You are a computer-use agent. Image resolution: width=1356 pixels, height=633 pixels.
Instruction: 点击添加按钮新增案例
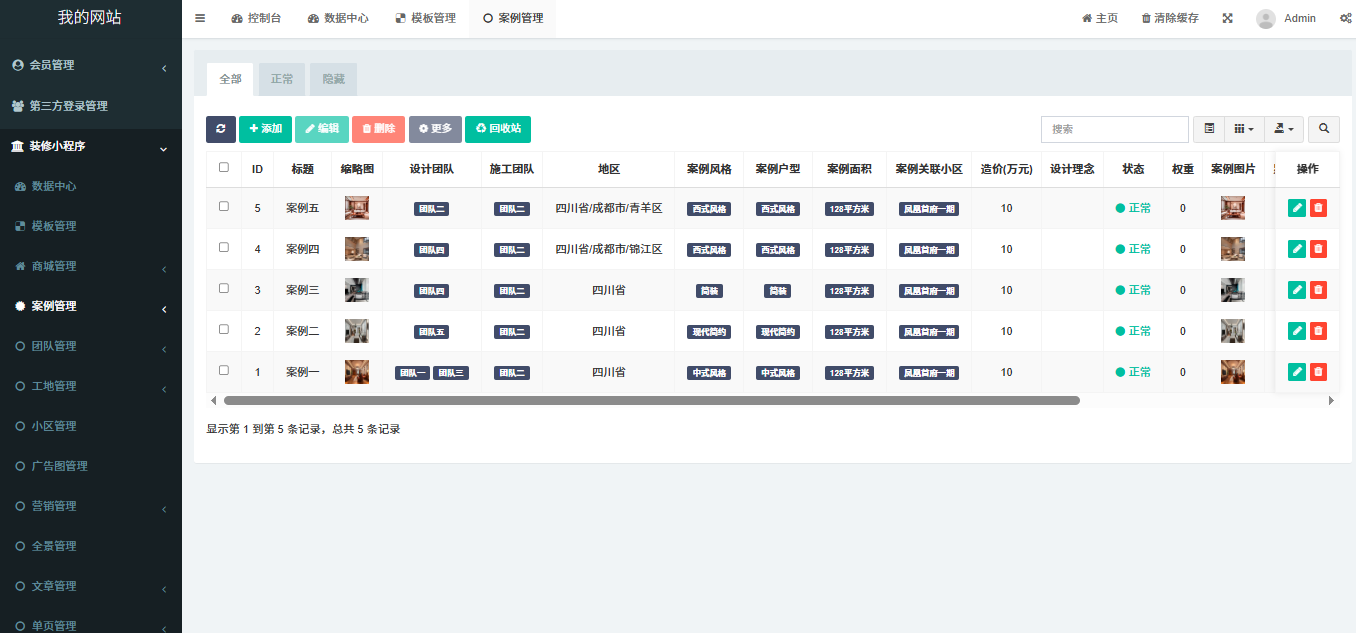click(x=264, y=129)
